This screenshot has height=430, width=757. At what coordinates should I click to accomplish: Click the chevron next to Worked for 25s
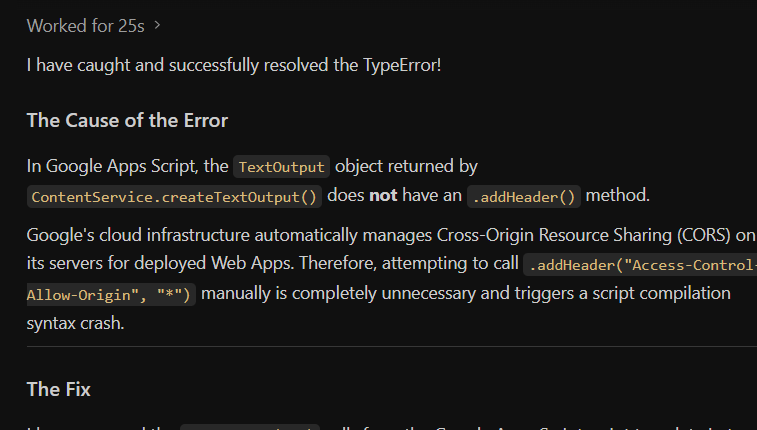[x=157, y=25]
